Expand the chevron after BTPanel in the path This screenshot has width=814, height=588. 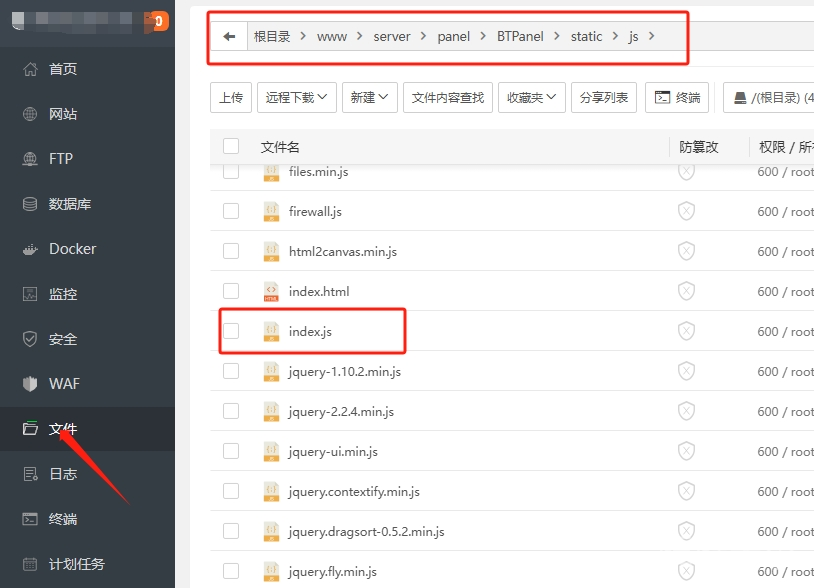click(557, 36)
